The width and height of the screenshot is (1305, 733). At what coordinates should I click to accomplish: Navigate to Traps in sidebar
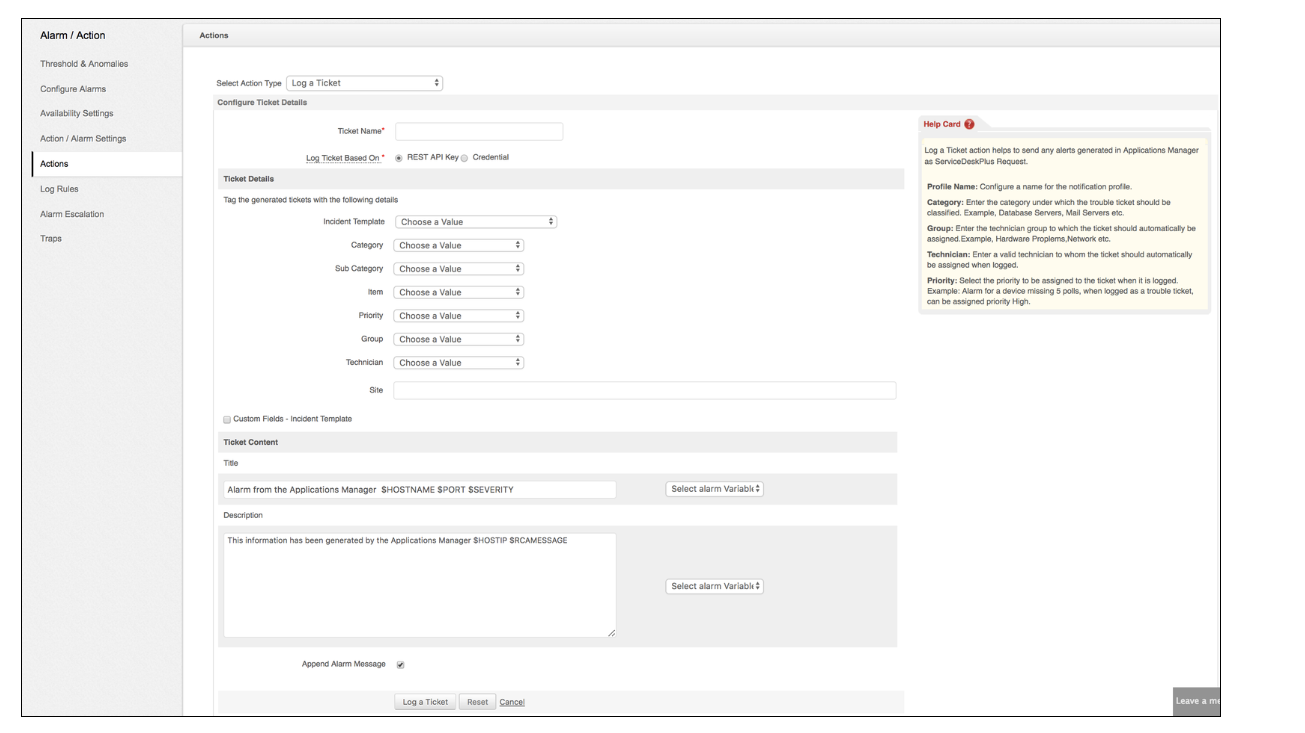(51, 239)
